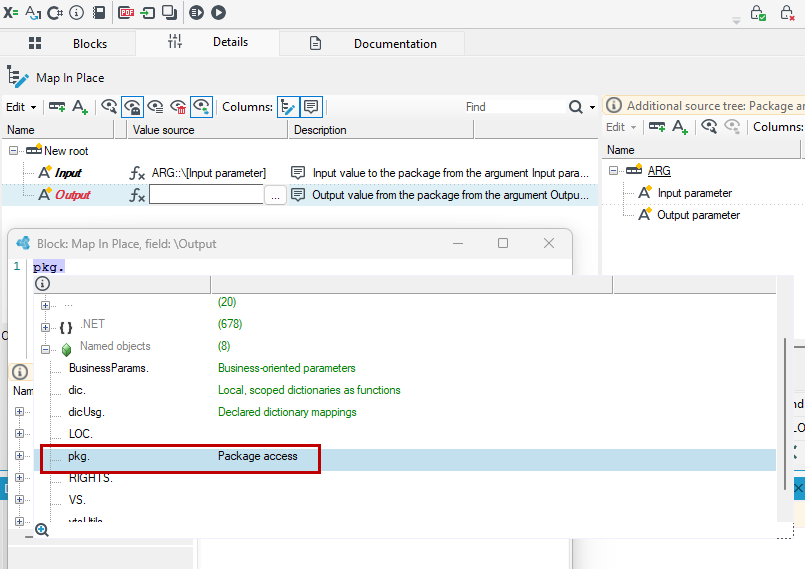Click the magnifier search icon next to Find
805x569 pixels.
coord(576,107)
